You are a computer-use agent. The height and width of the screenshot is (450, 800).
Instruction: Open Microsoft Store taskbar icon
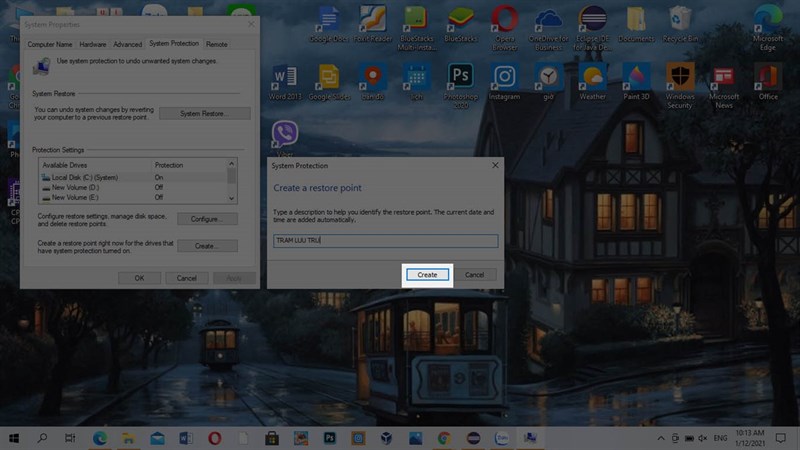coord(272,438)
